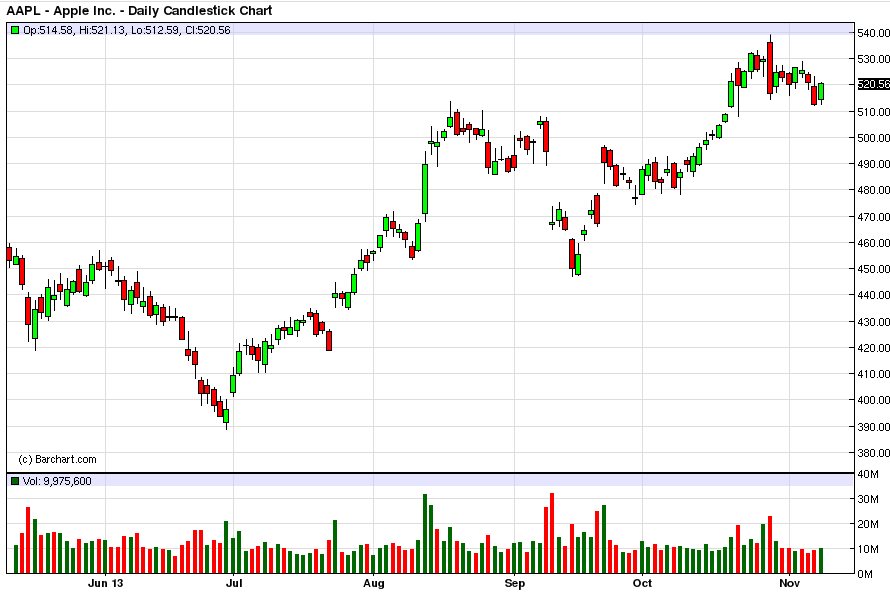
Task: Click the 440.00 price axis label
Action: pos(874,295)
